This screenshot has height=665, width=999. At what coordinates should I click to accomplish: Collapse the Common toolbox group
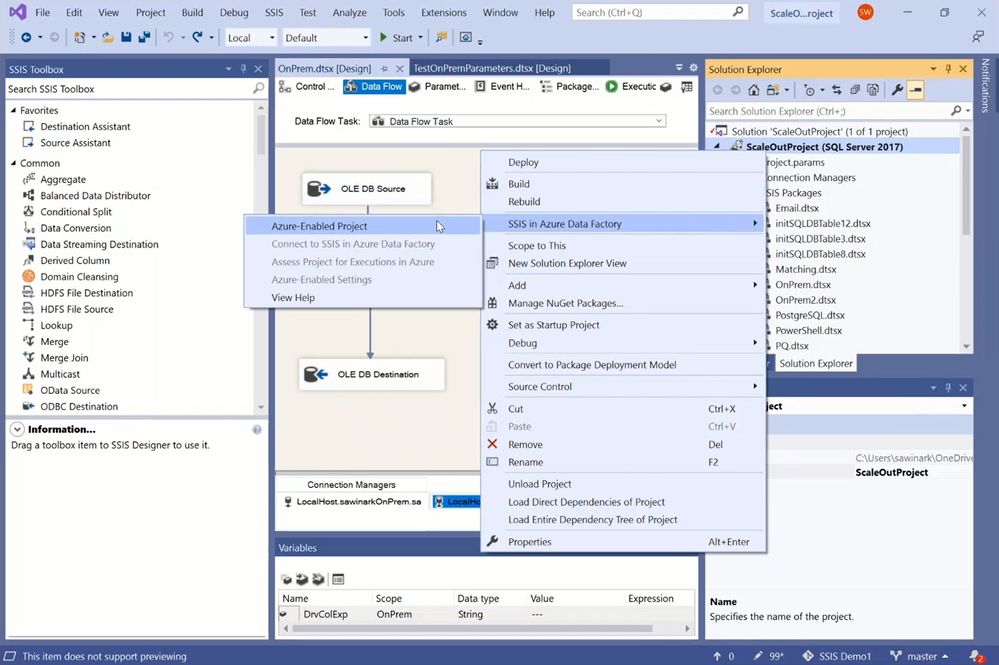point(13,163)
